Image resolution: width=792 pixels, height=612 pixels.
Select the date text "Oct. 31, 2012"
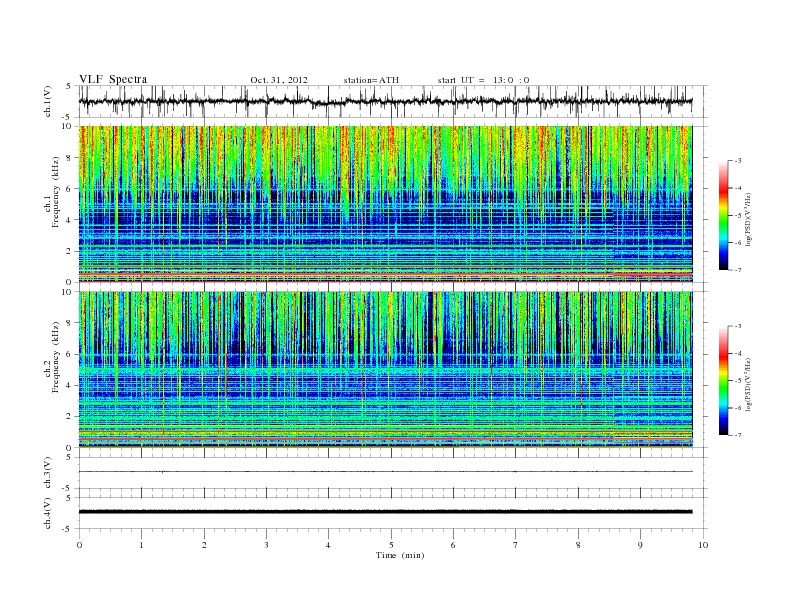tap(279, 80)
